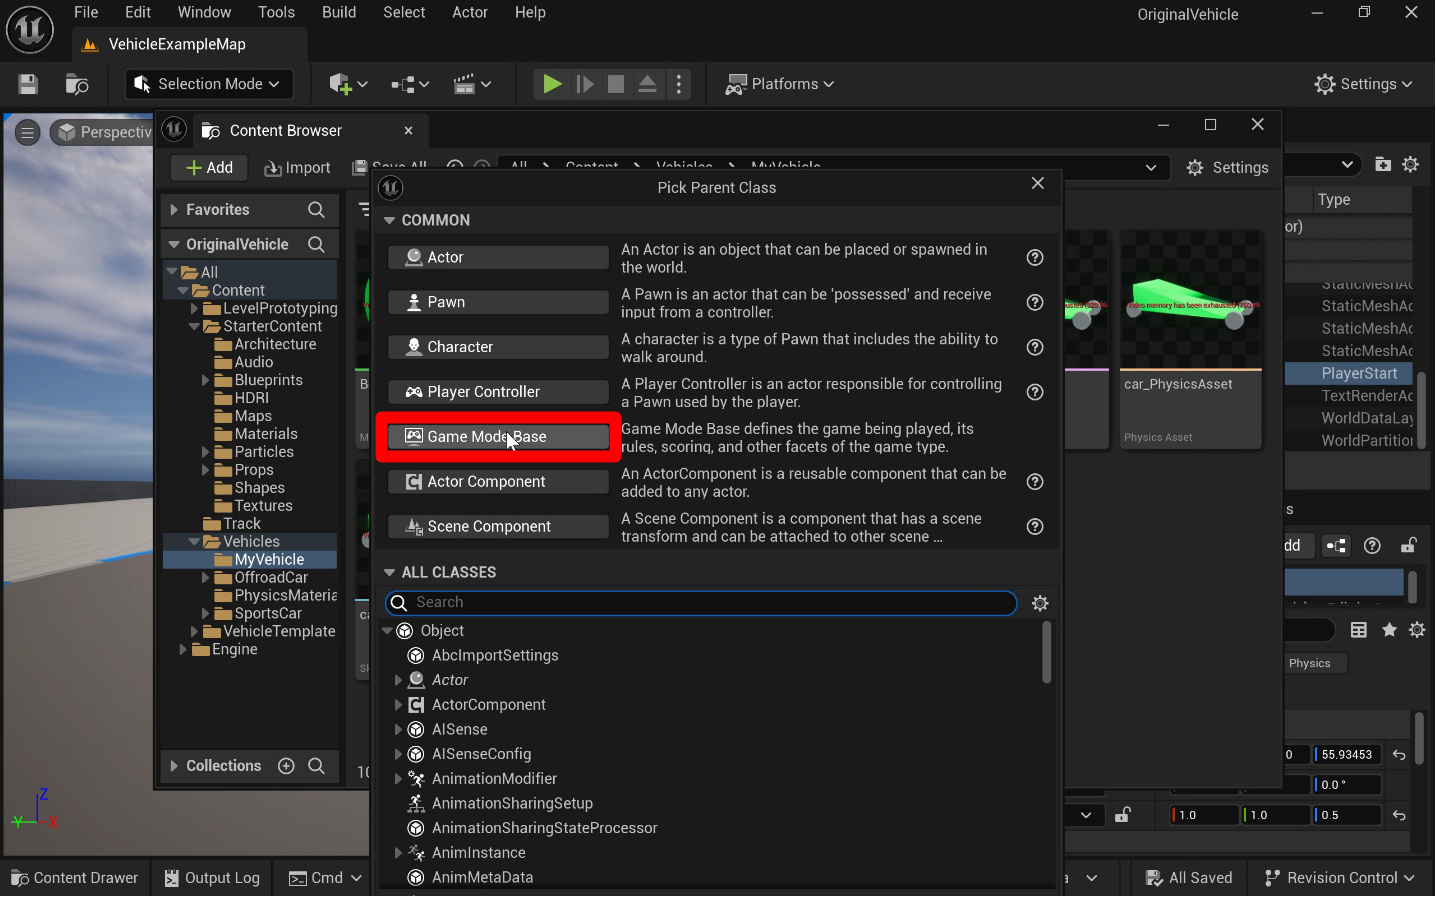Click the class Search field

coord(701,603)
